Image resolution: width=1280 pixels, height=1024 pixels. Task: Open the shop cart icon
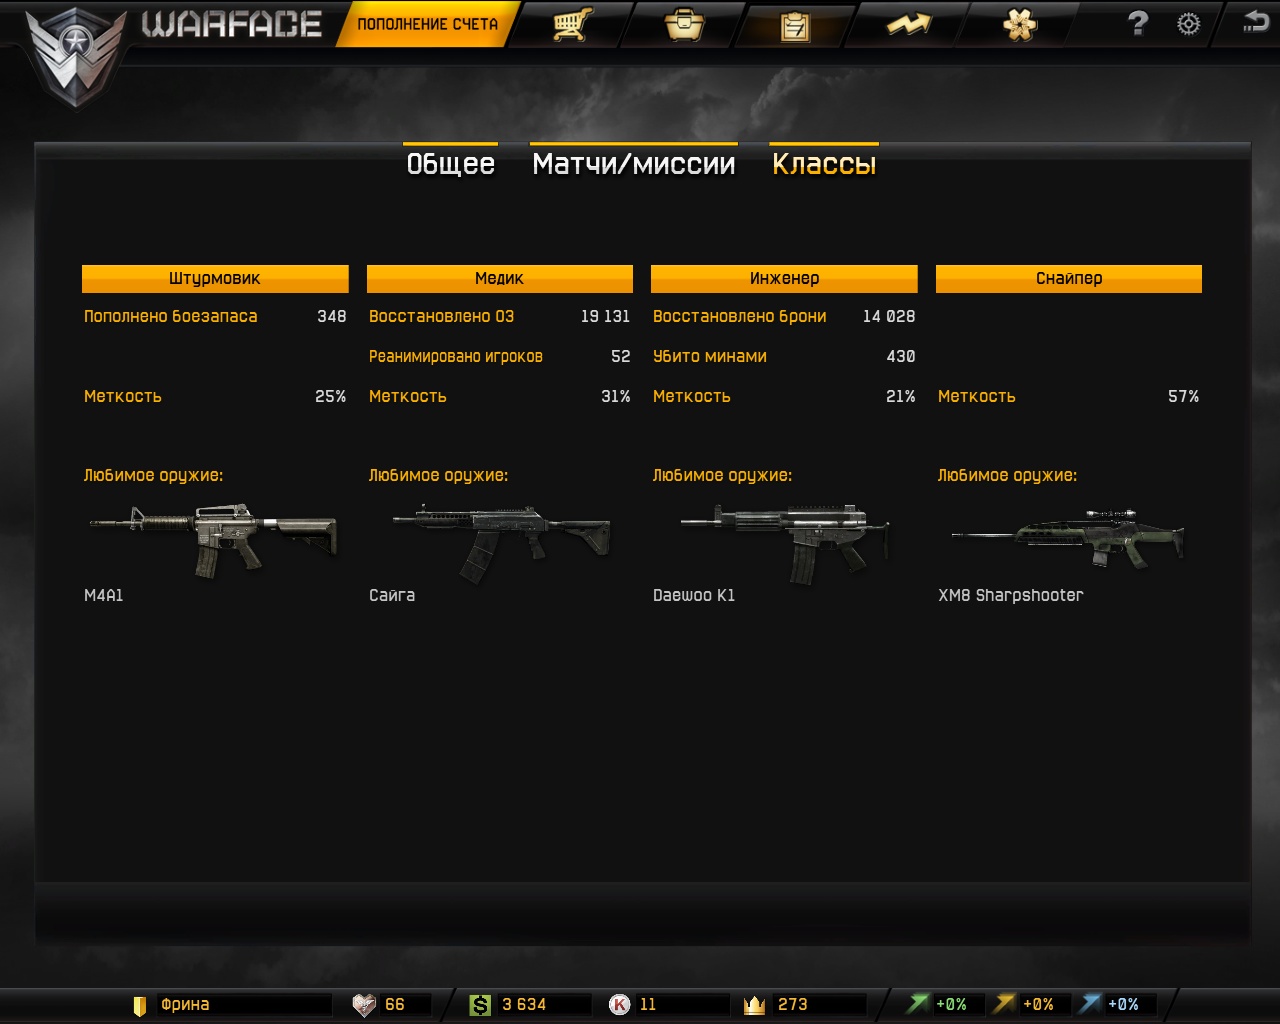tap(573, 24)
